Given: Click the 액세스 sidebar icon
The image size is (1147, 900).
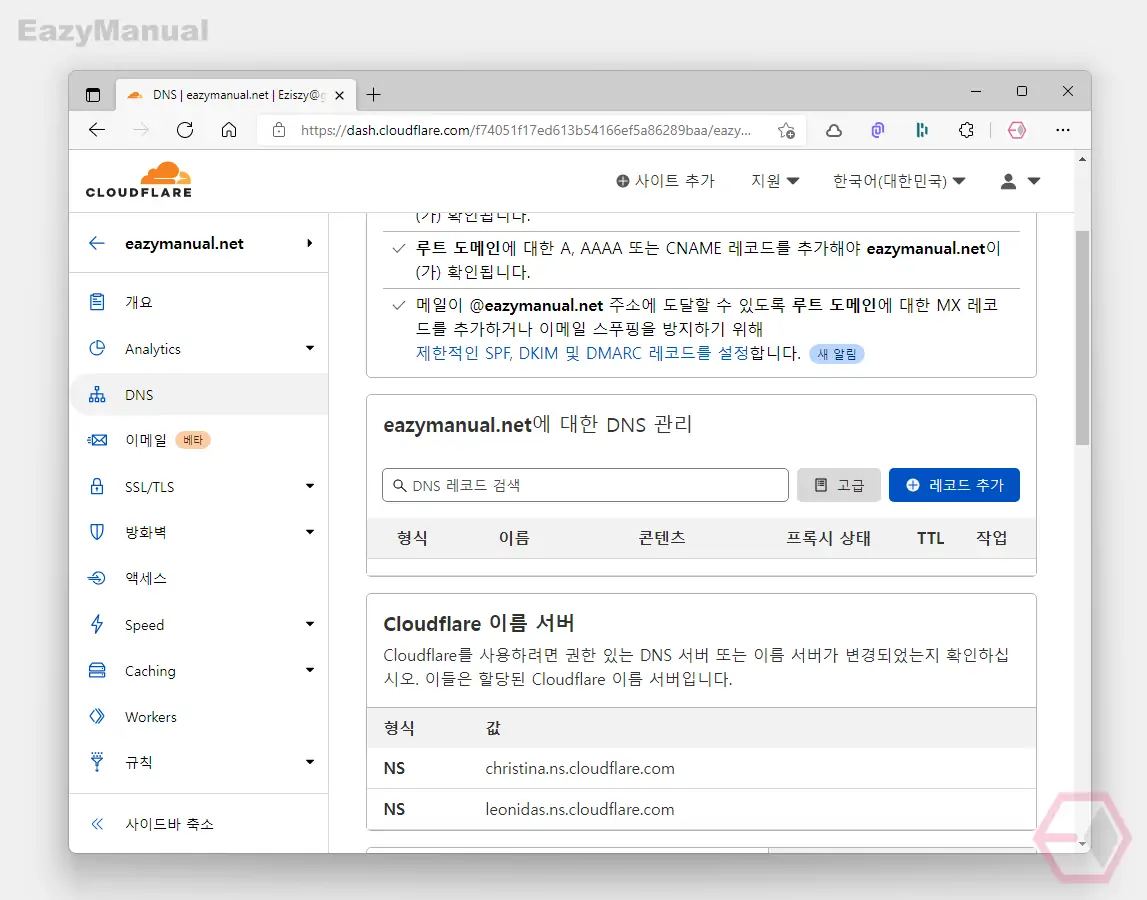Looking at the screenshot, I should point(97,578).
